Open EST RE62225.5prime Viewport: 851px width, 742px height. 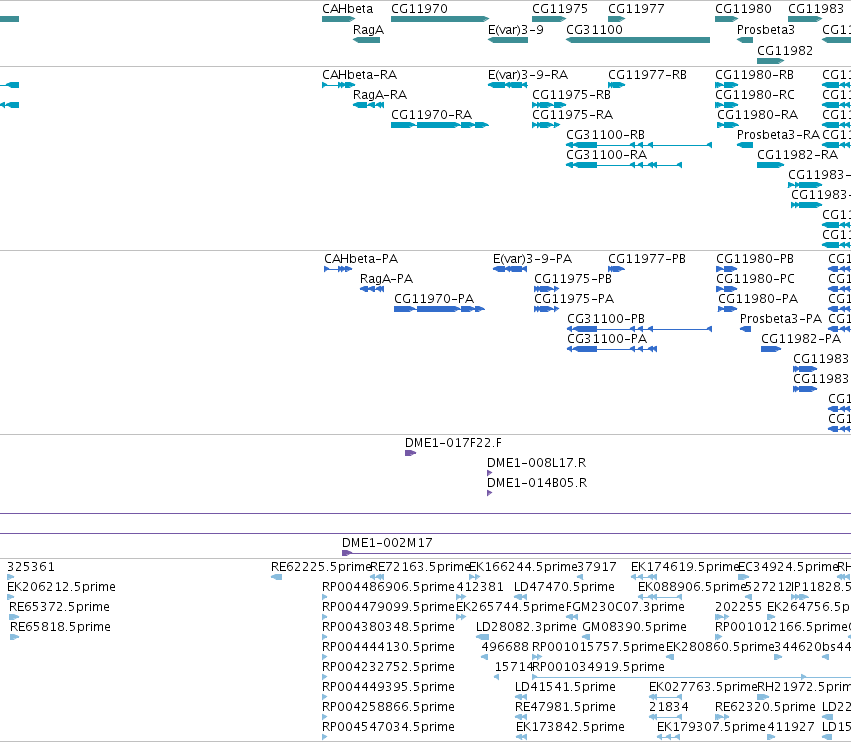[276, 577]
